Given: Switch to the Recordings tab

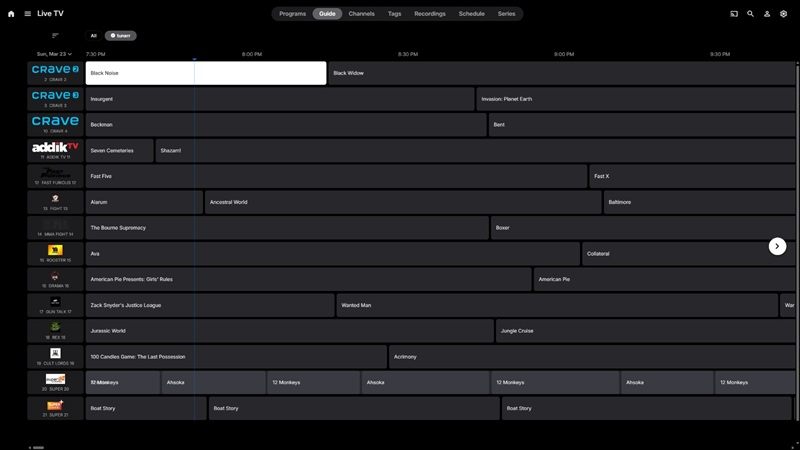Looking at the screenshot, I should point(430,14).
